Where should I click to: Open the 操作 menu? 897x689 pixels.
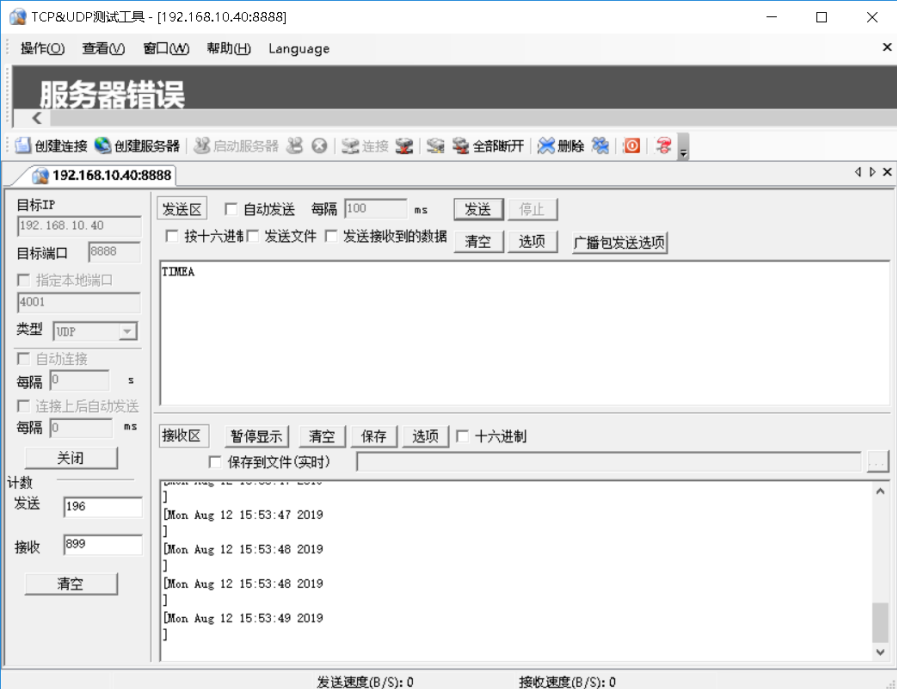[x=40, y=48]
